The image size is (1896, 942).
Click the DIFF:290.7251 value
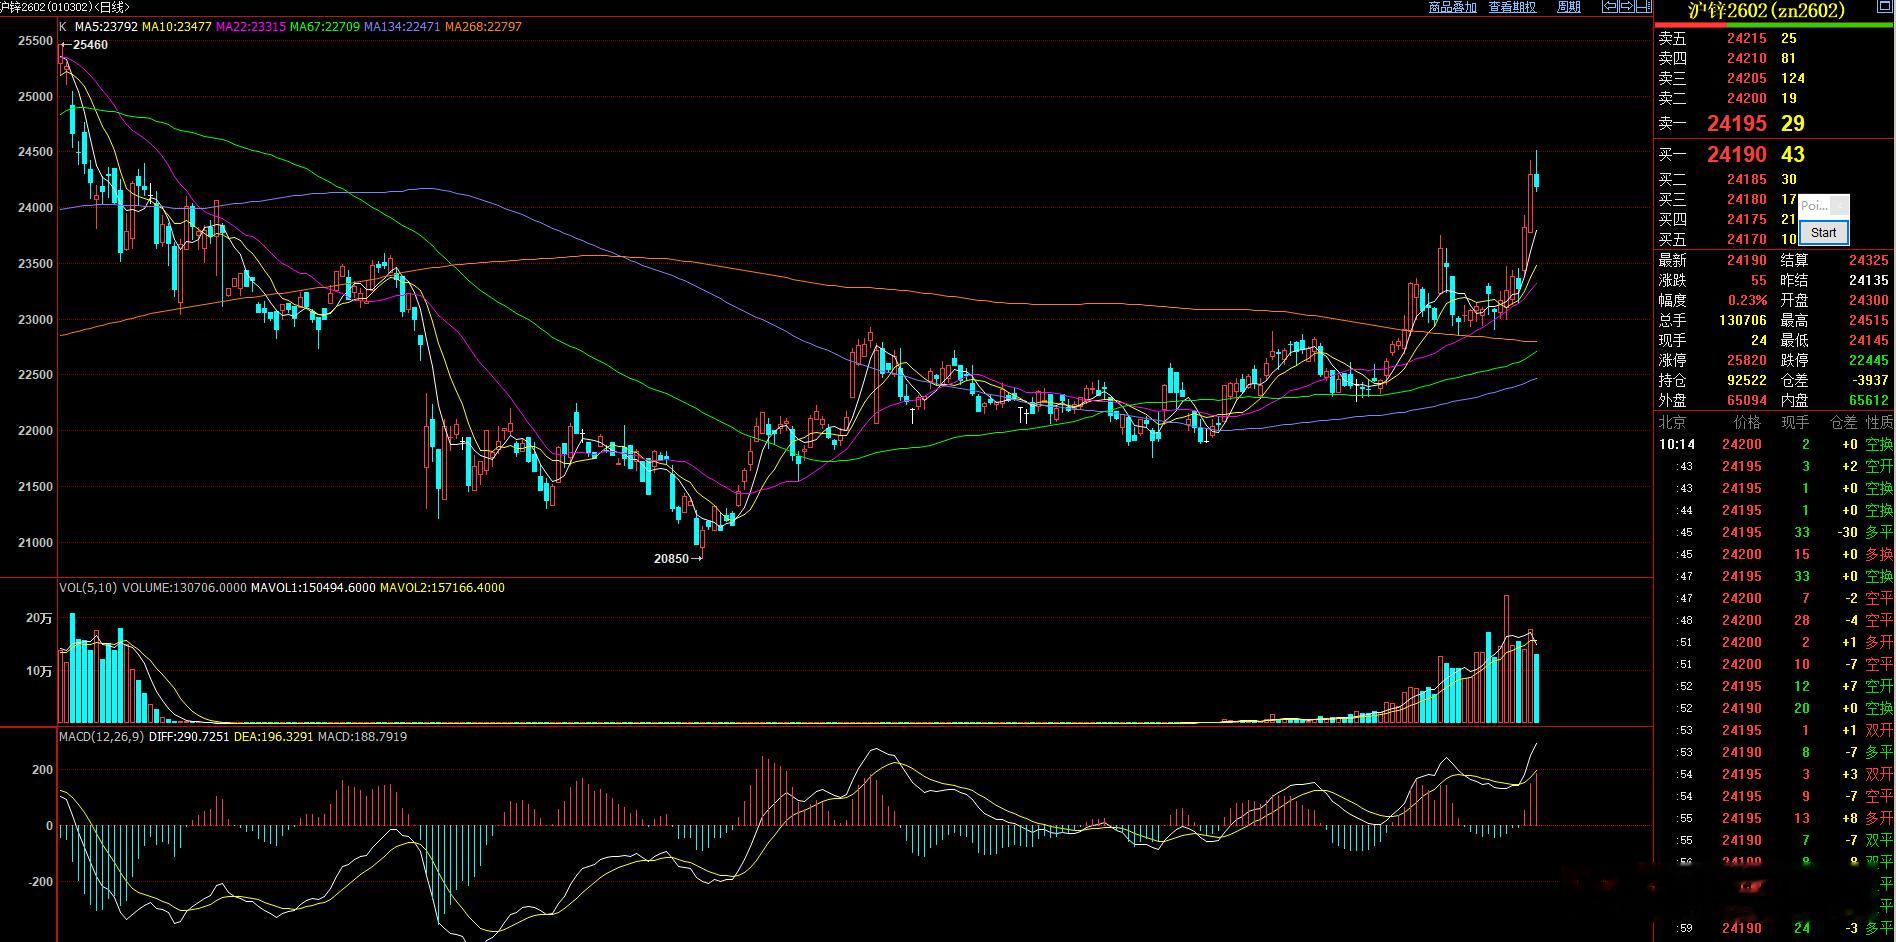(x=189, y=737)
